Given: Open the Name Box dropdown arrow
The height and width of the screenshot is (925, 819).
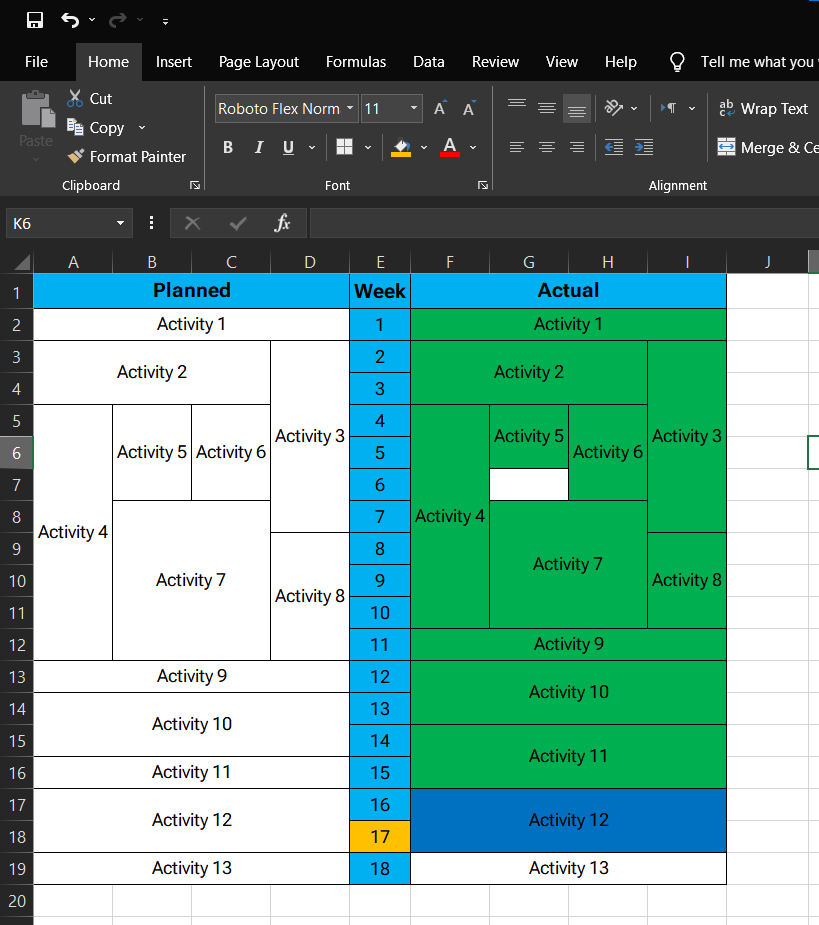Looking at the screenshot, I should [x=120, y=223].
